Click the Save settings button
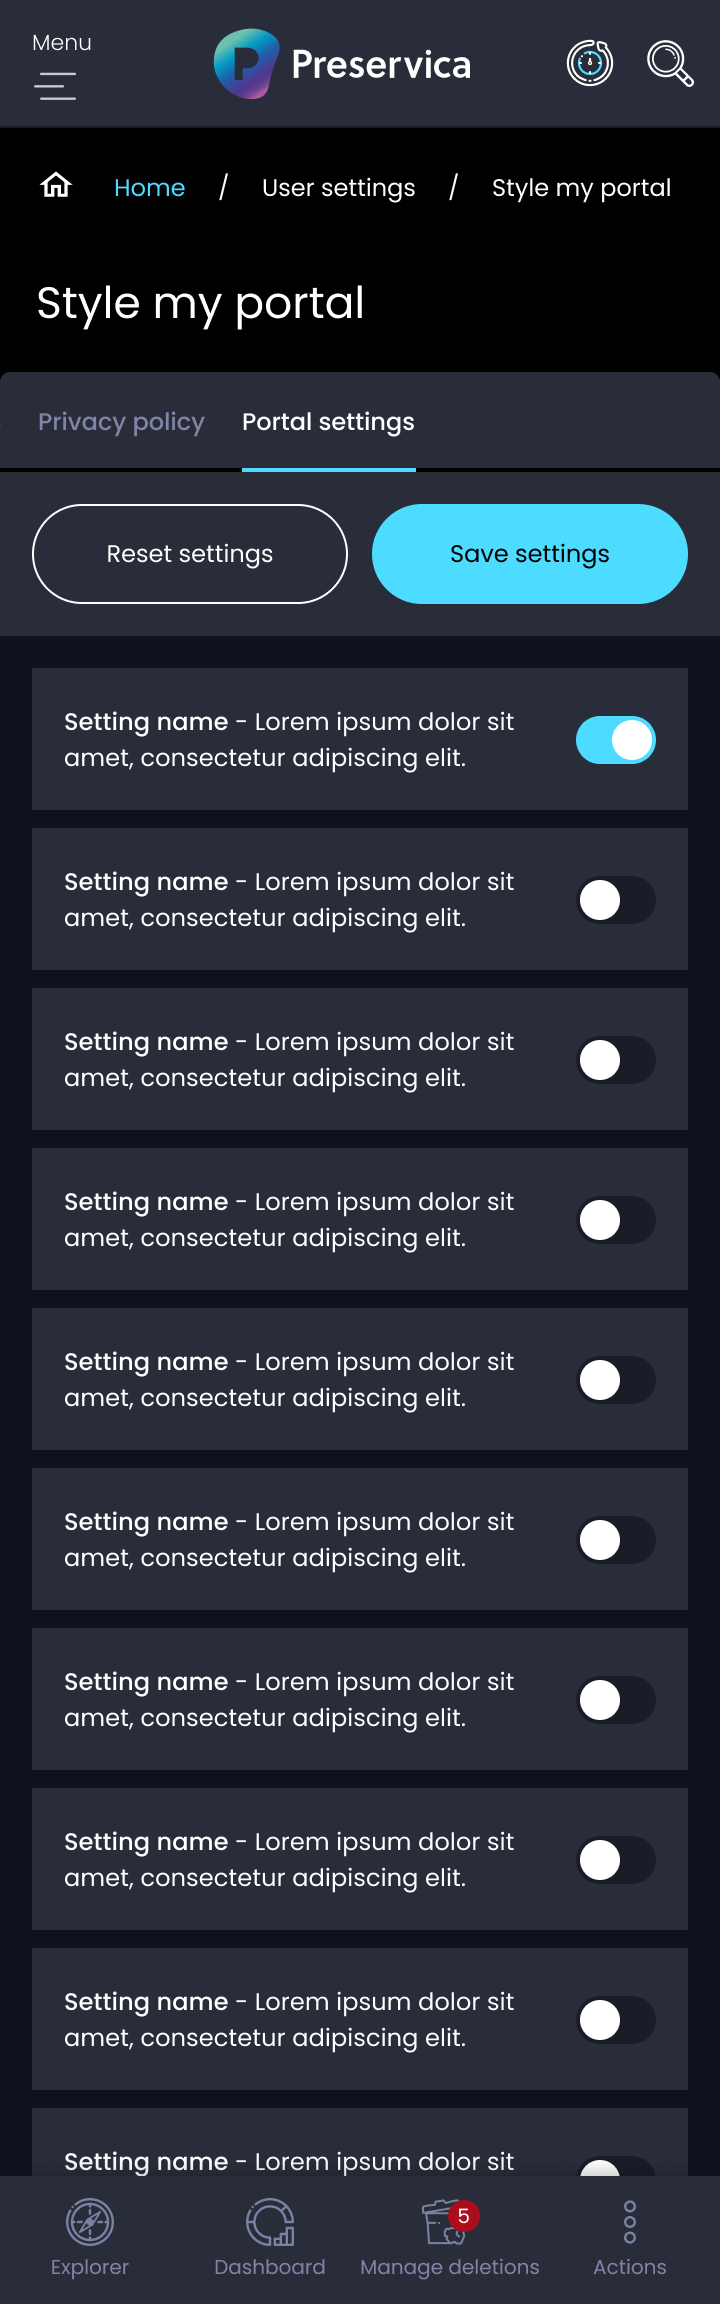The image size is (720, 2304). click(x=530, y=554)
